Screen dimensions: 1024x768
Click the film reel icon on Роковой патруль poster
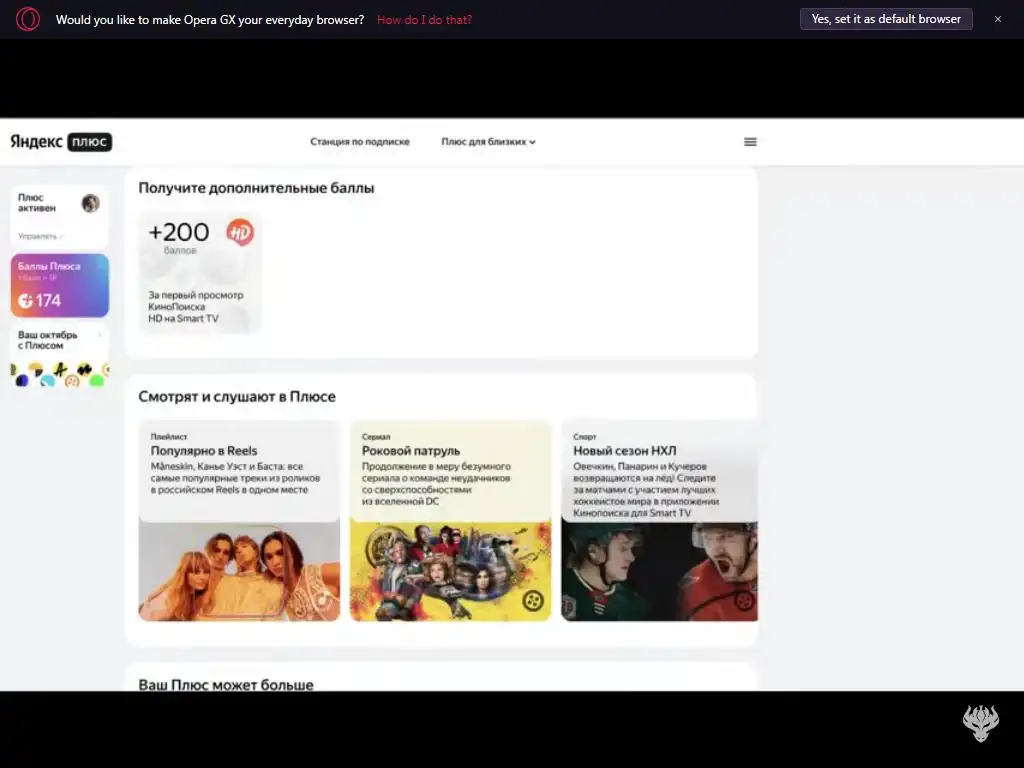(x=533, y=600)
